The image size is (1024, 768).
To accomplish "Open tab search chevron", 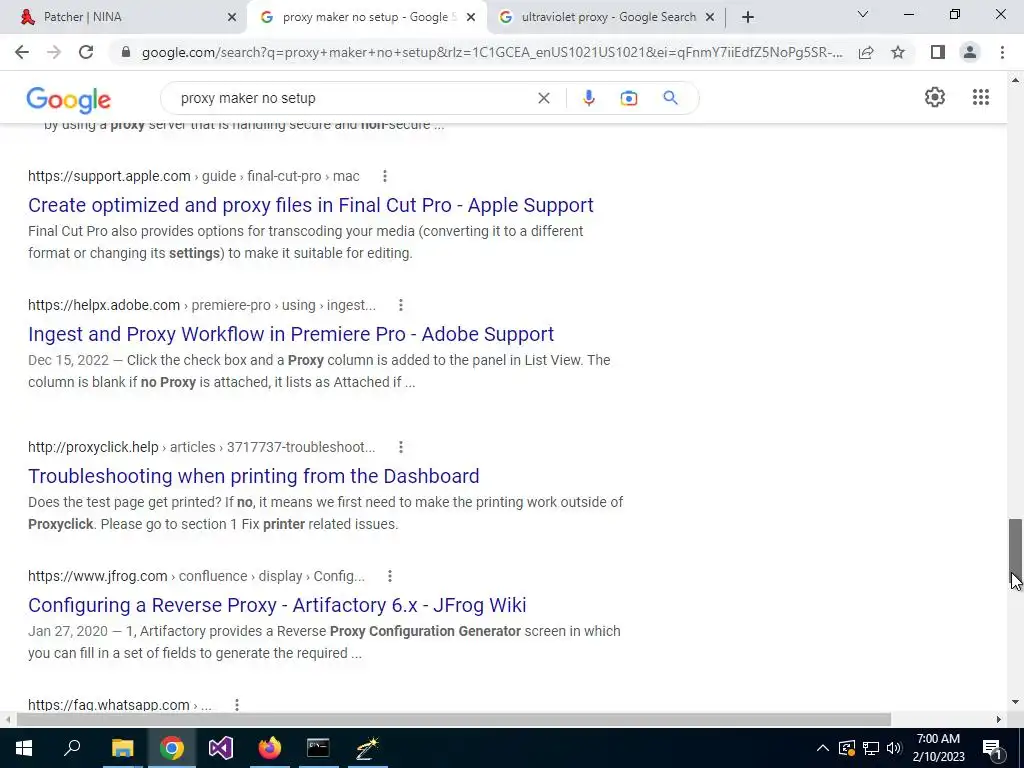I will (x=863, y=14).
